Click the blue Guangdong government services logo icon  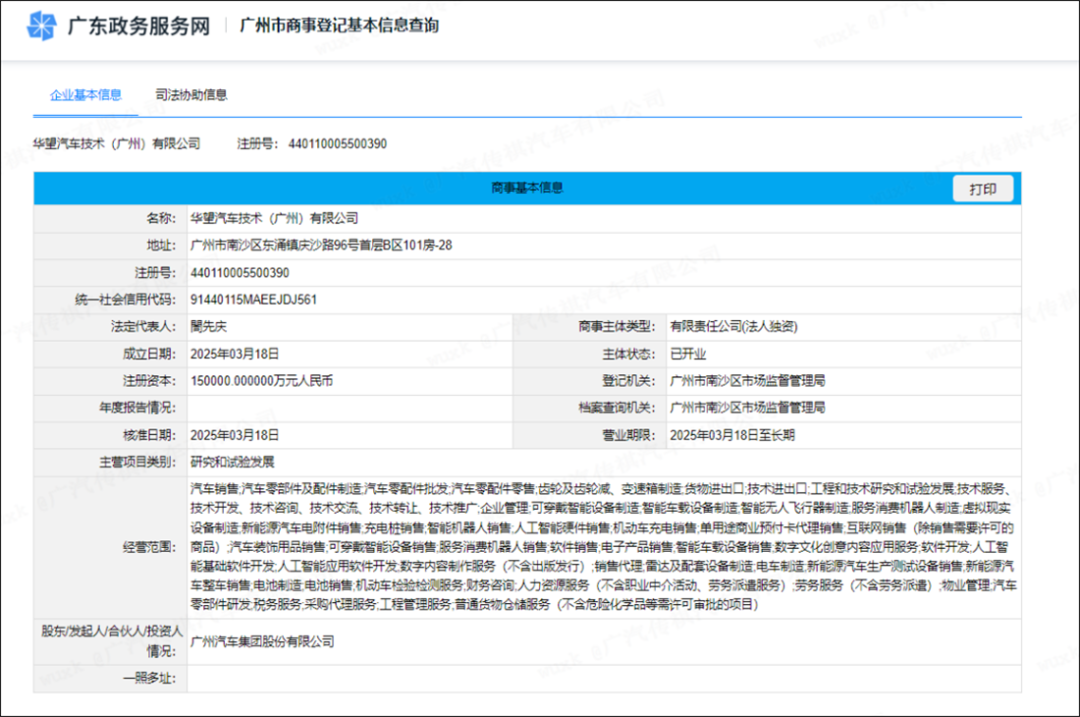42,26
